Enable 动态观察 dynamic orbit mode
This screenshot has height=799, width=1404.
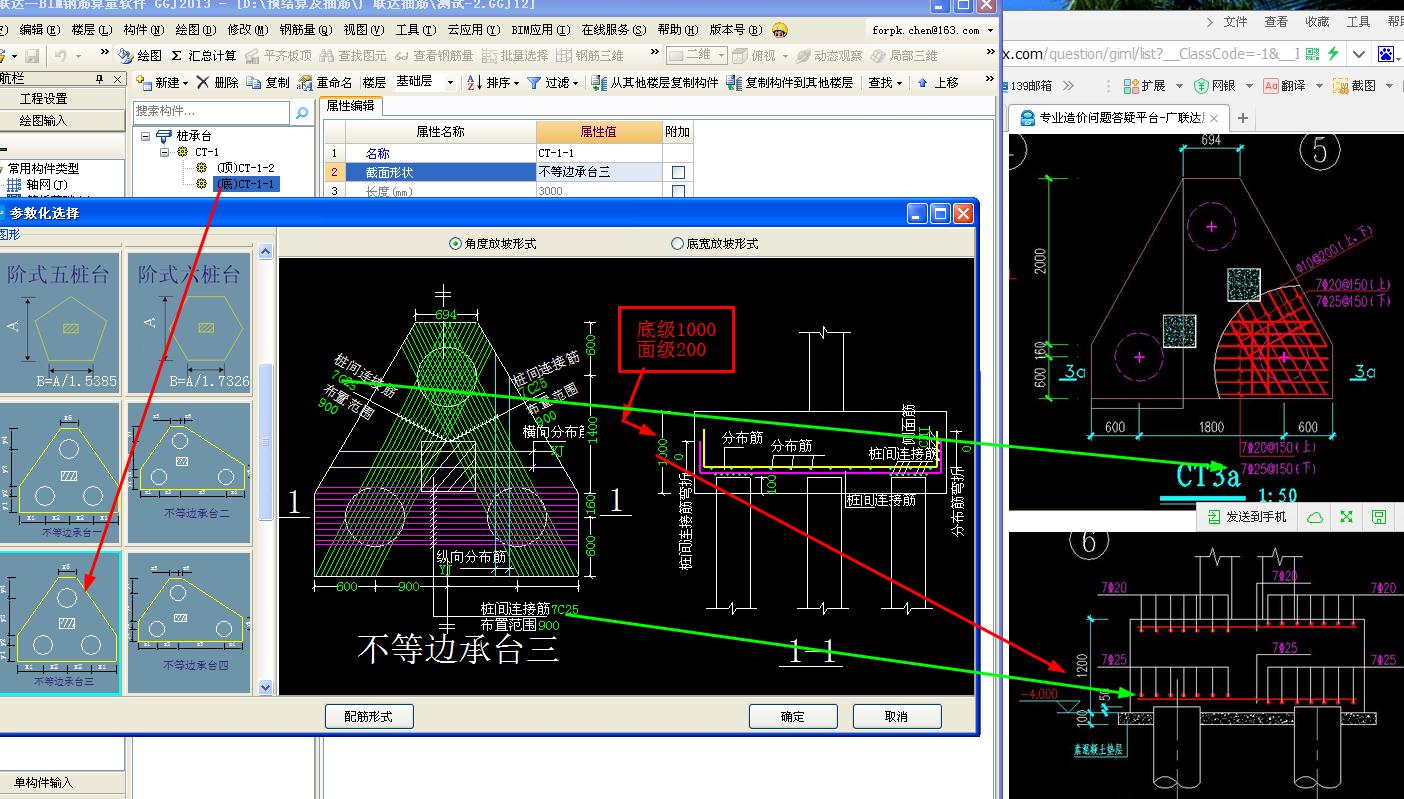pos(841,54)
